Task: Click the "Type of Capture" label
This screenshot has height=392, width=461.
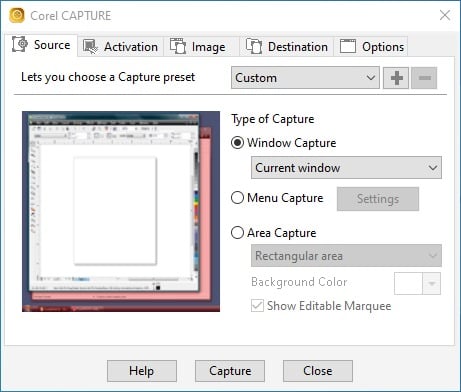Action: (x=273, y=119)
